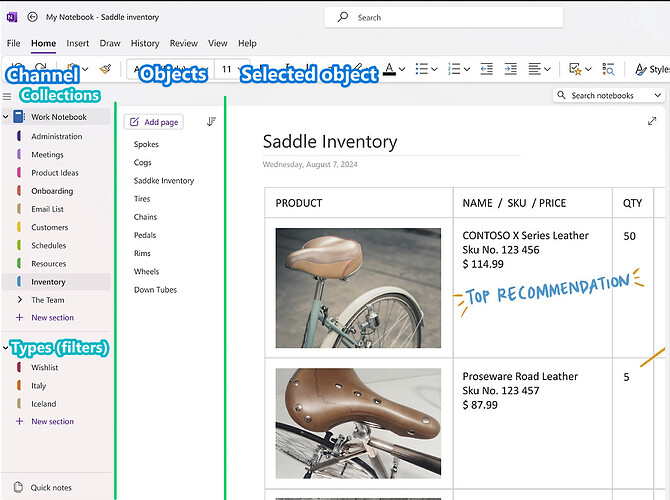Switch to the View tab
This screenshot has width=670, height=500.
217,43
